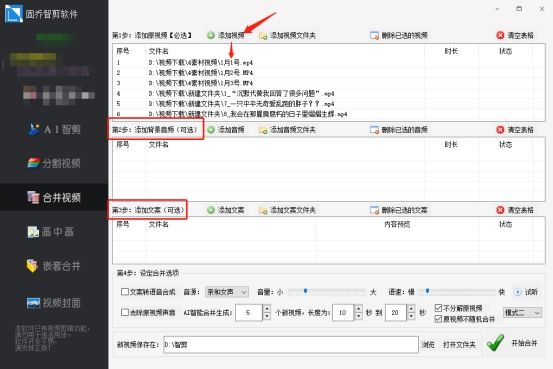Image resolution: width=553 pixels, height=369 pixels.
Task: Click the maximum length field showing 20
Action: coord(396,313)
